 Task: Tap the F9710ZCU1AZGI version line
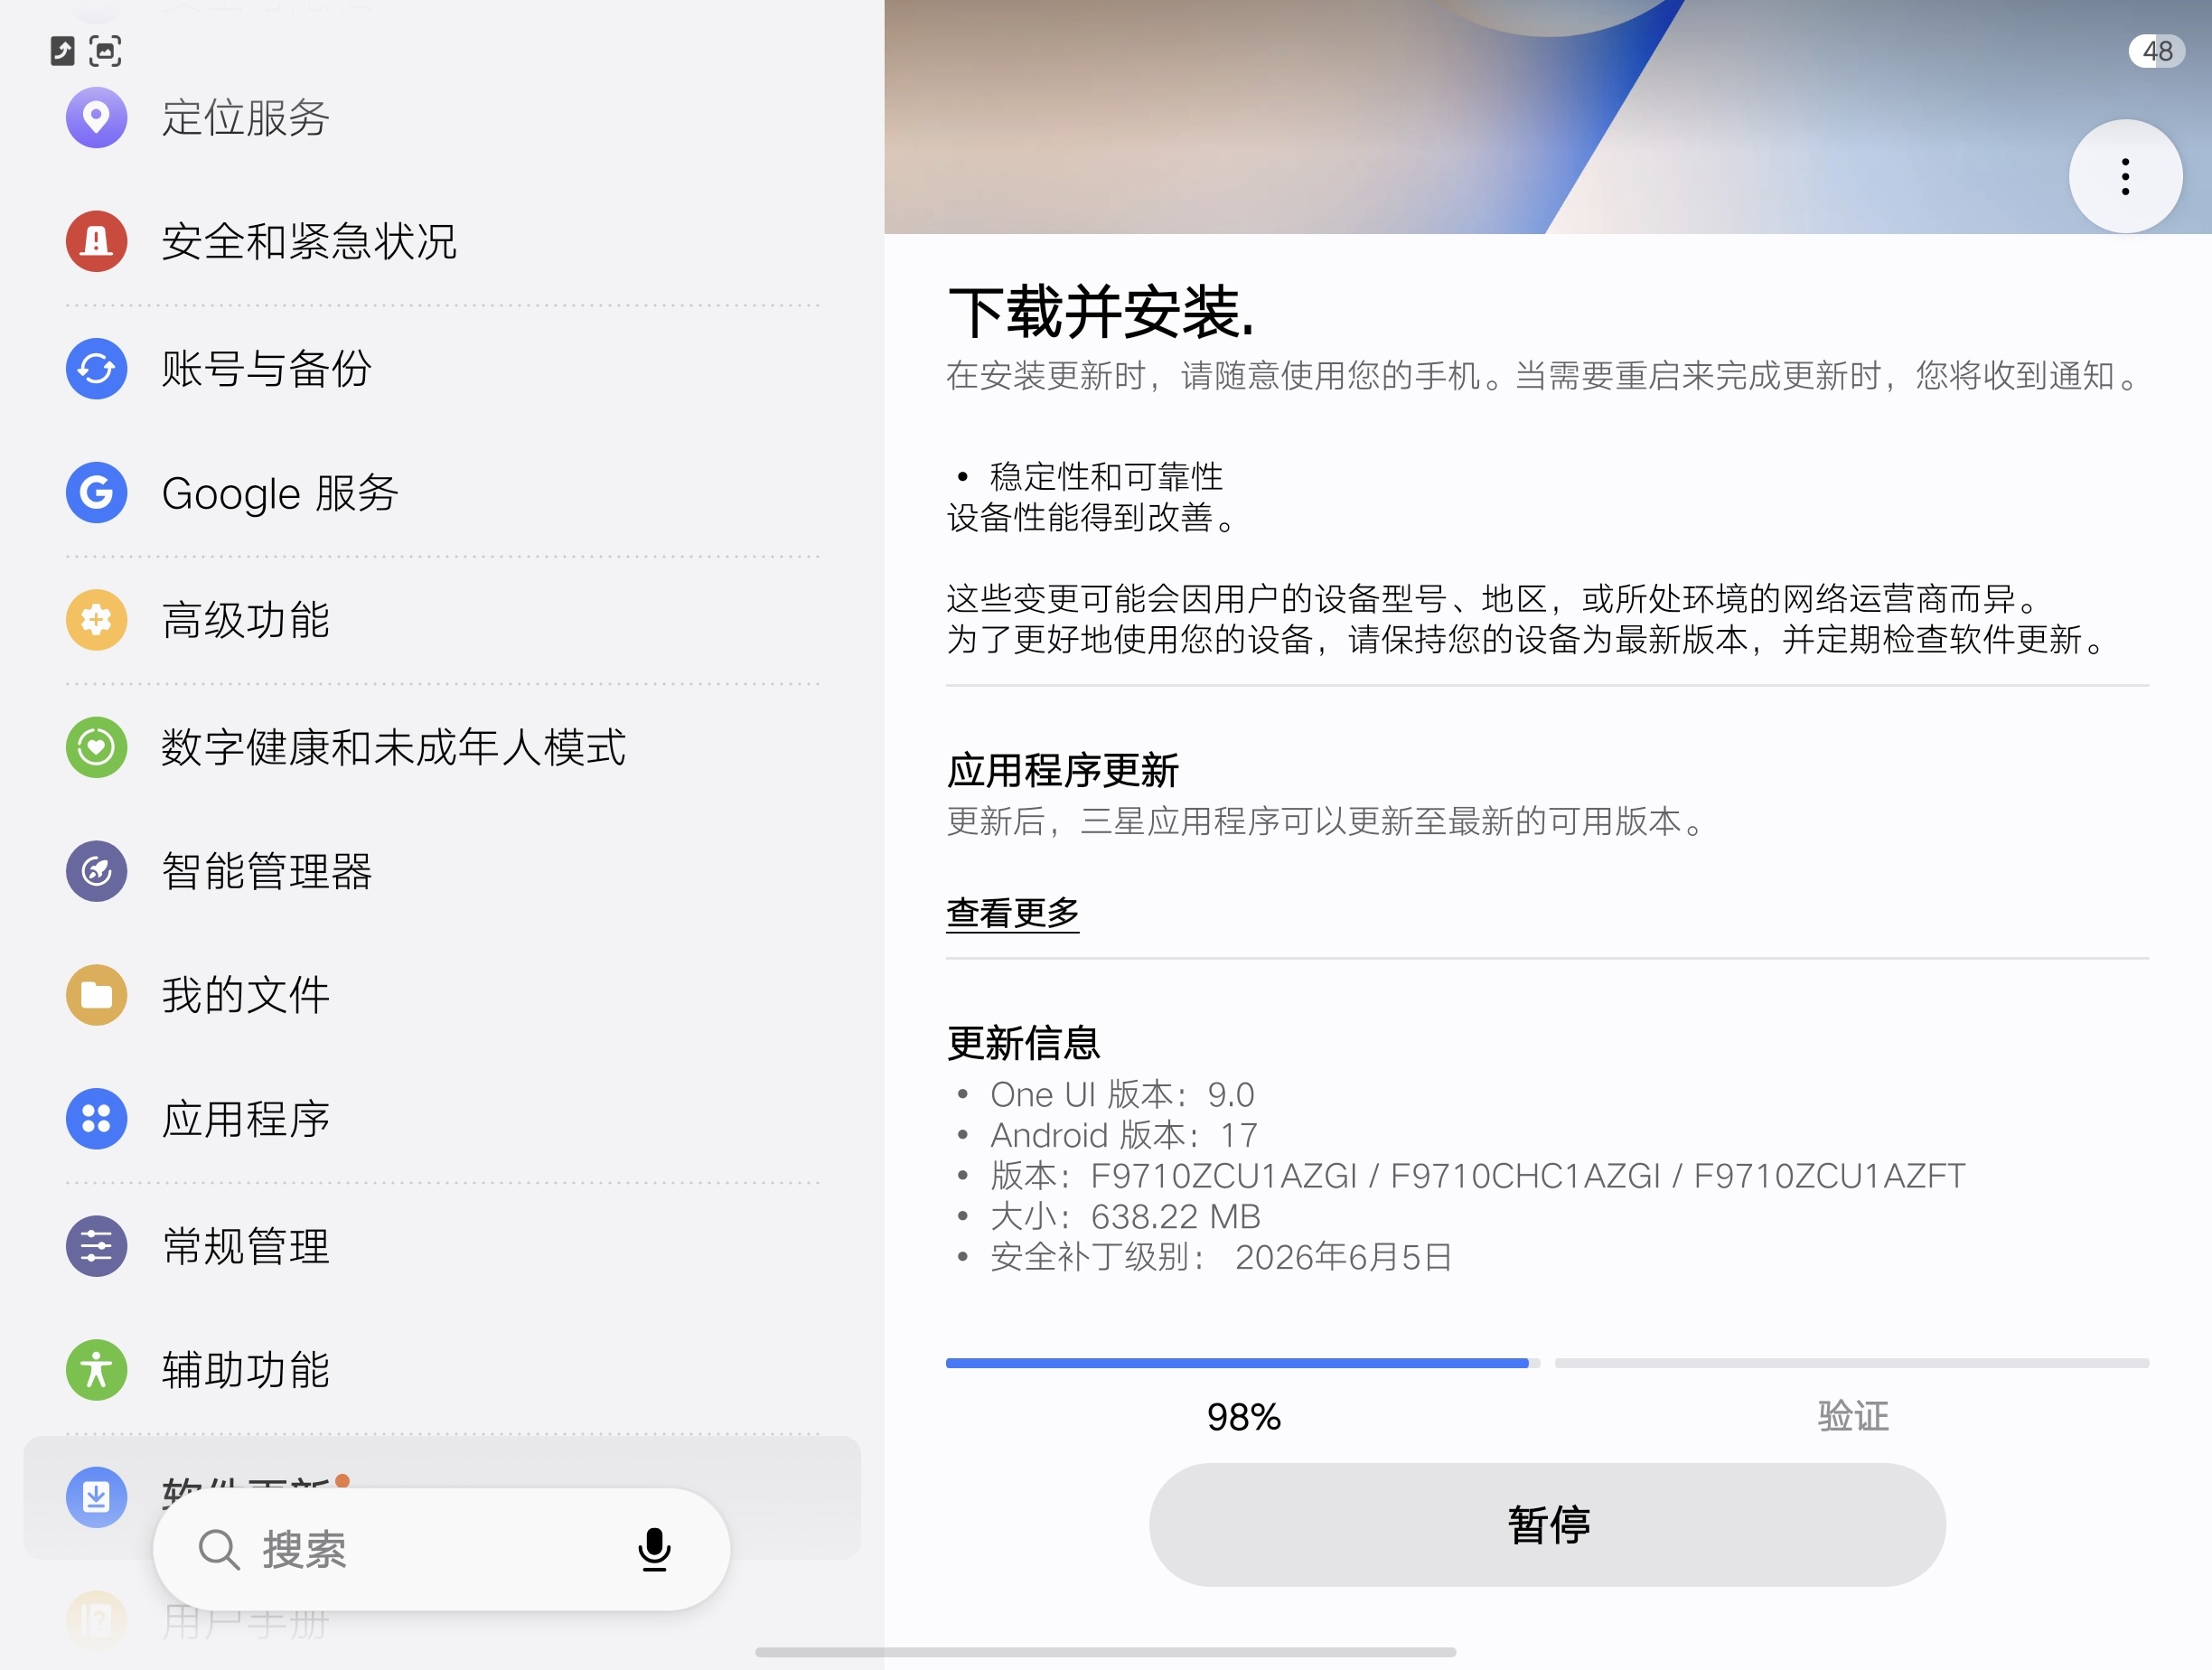click(x=1477, y=1176)
